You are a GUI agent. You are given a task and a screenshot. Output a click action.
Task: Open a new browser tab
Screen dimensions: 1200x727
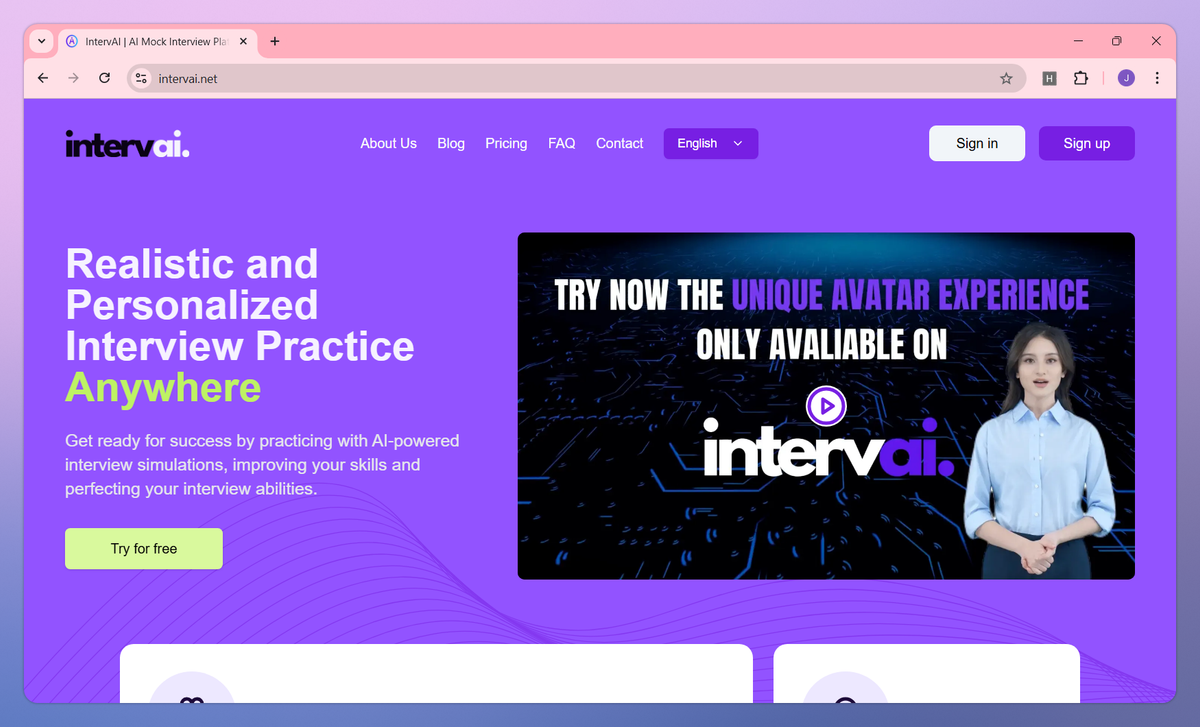coord(275,41)
